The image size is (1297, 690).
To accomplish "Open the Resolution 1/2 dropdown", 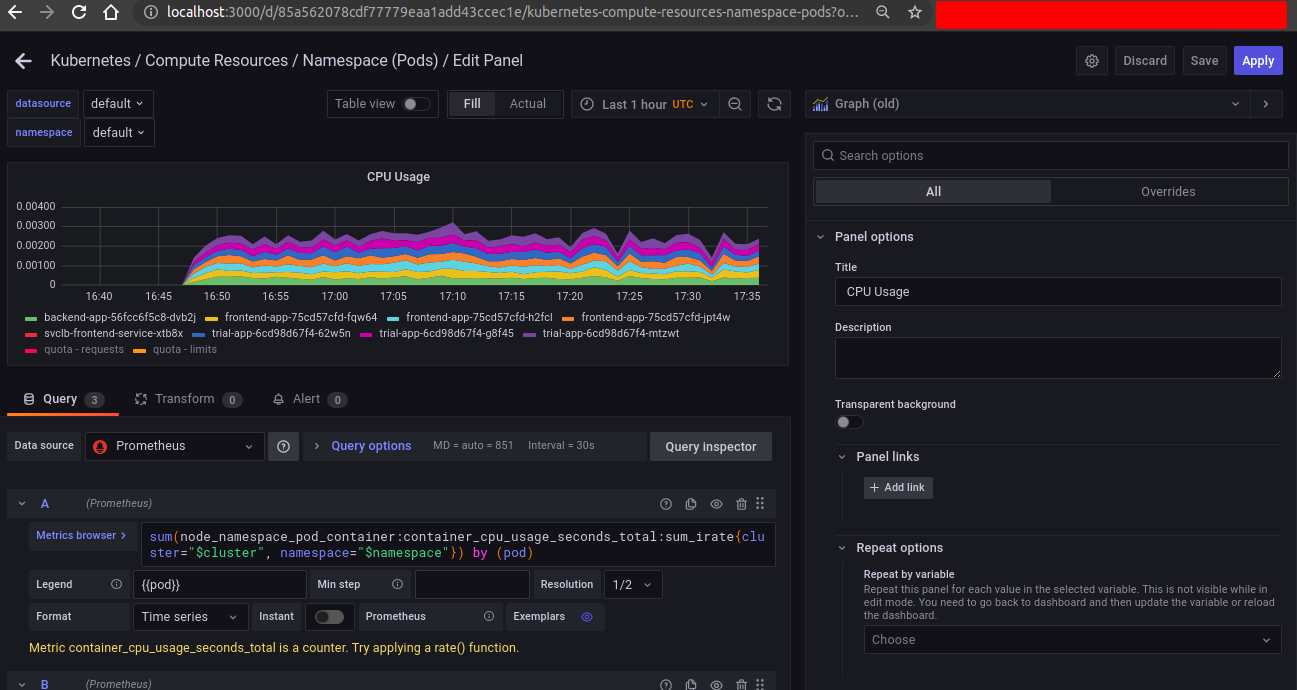I will 632,584.
